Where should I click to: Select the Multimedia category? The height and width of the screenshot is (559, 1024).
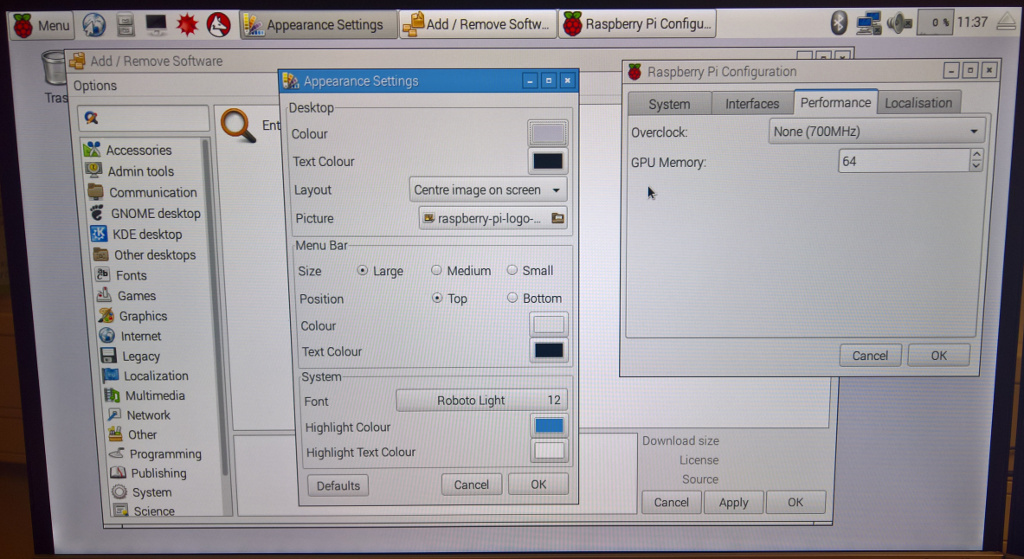coord(145,395)
